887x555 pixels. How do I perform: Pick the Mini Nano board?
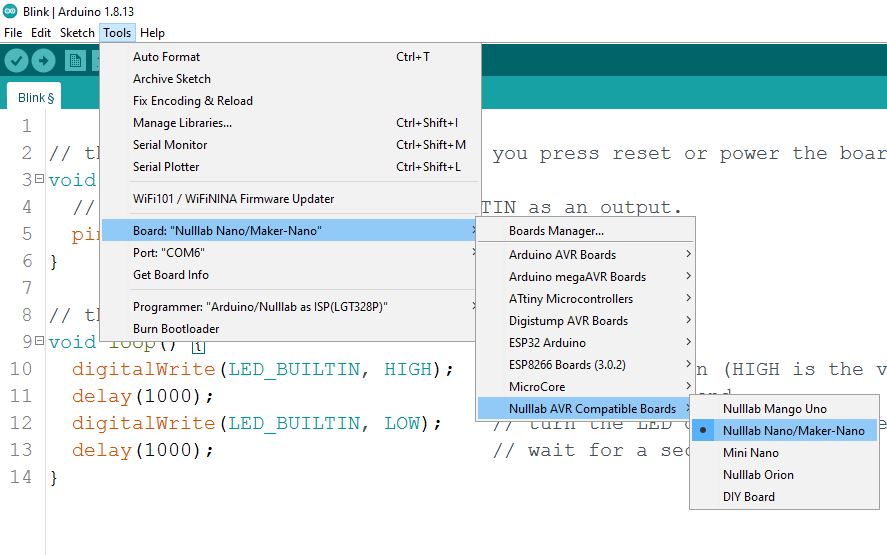tap(750, 452)
